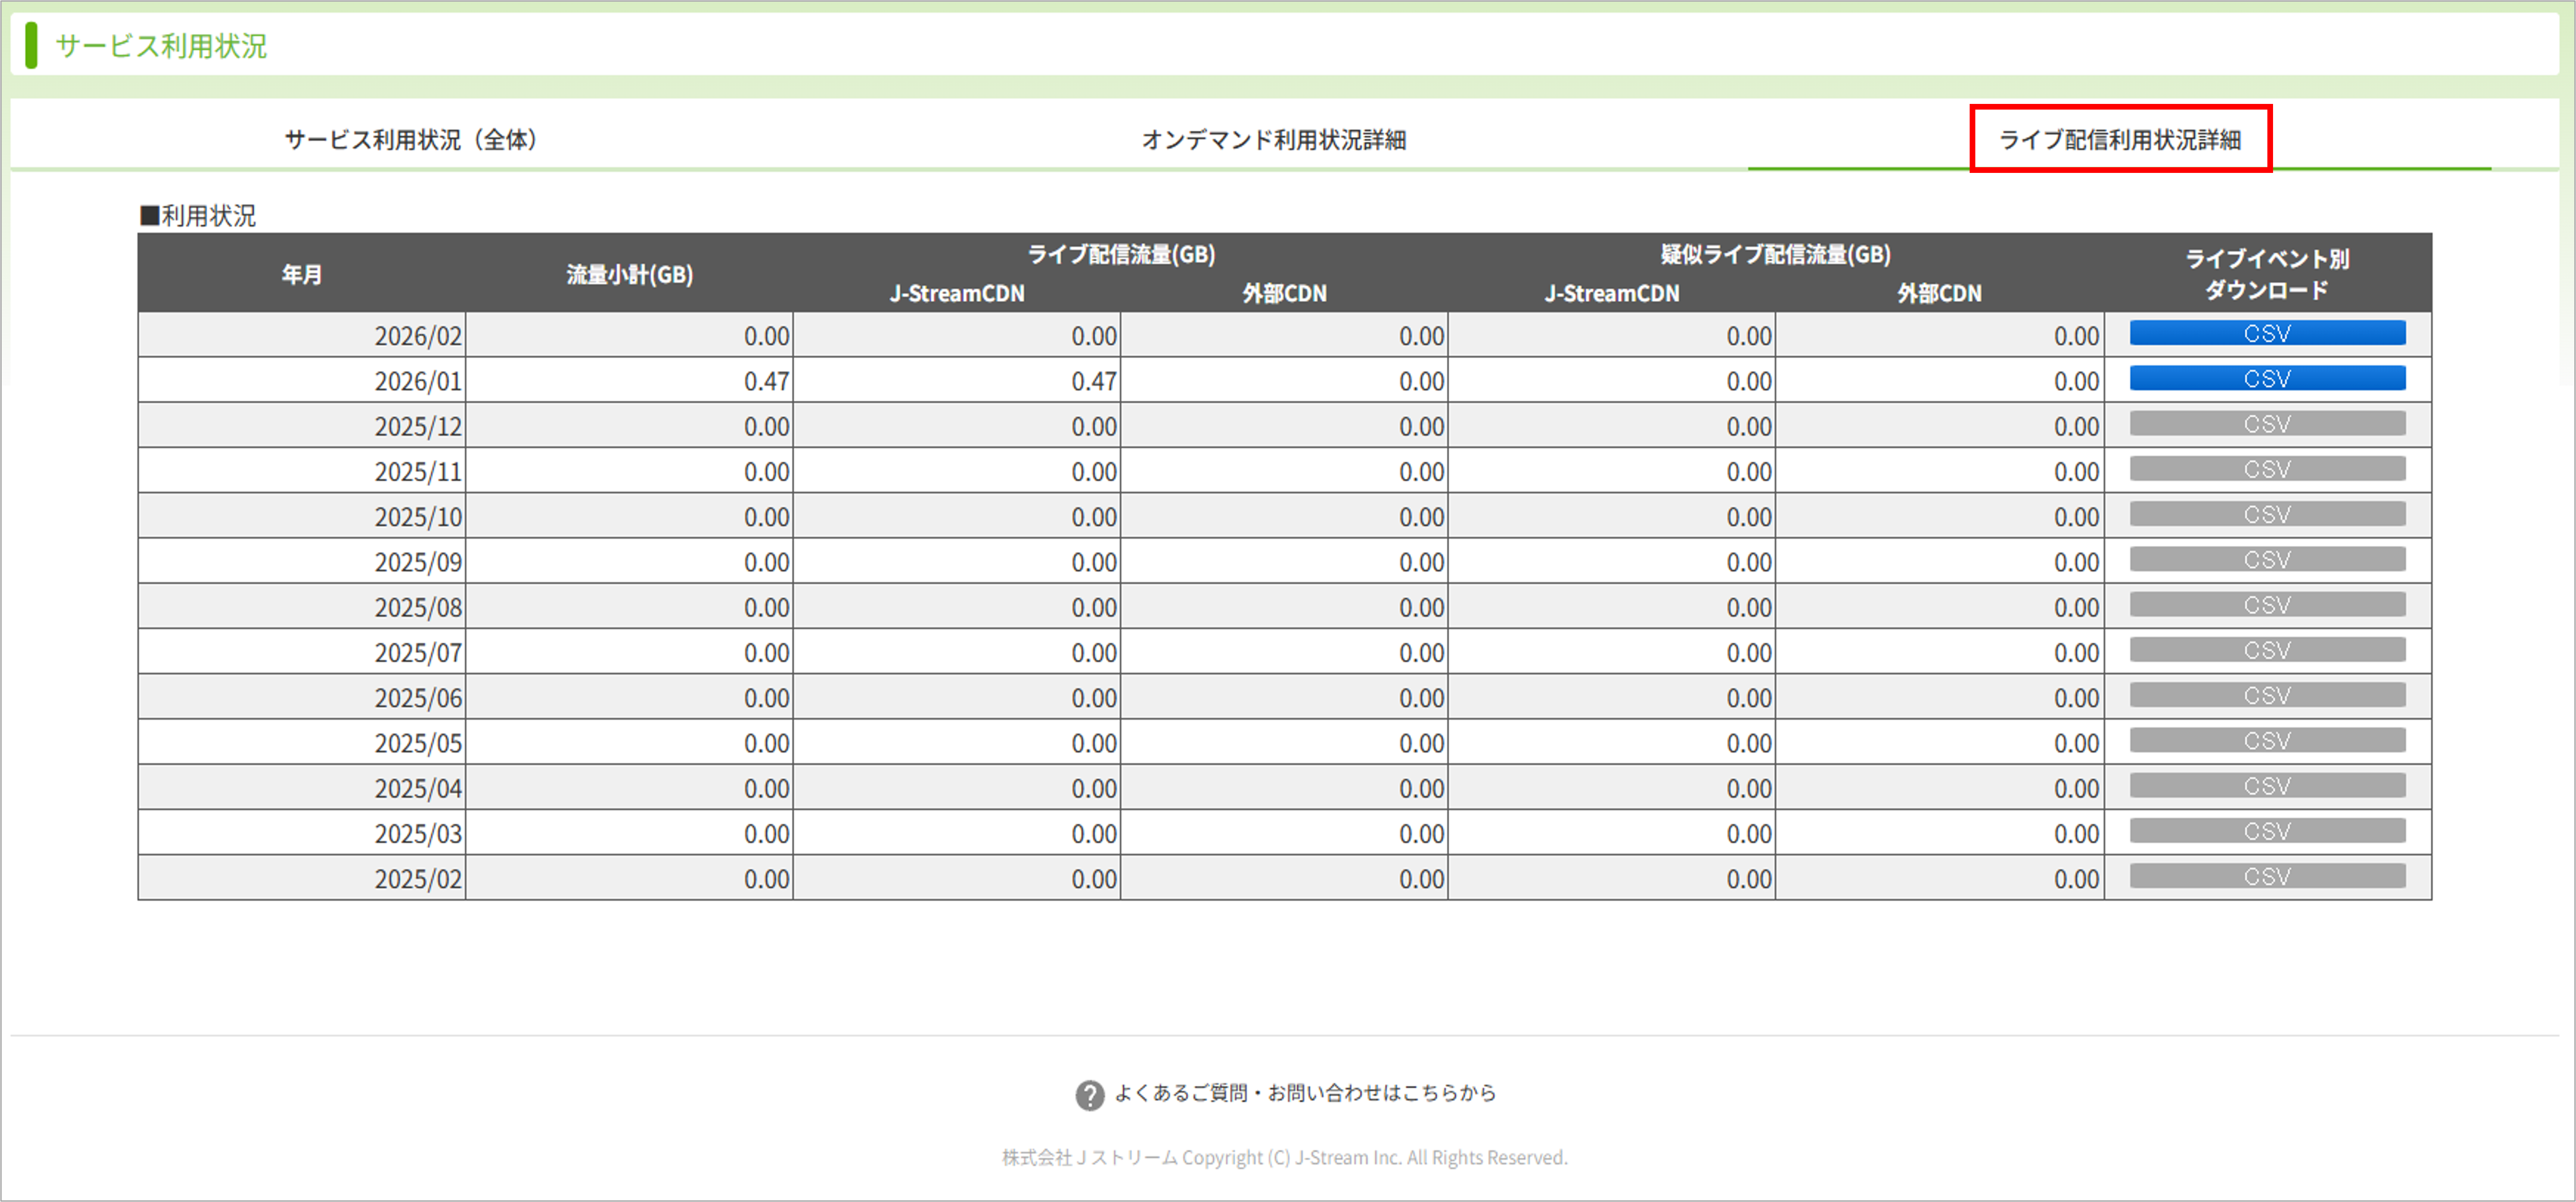
Task: Click the grey CSV button for 2025/11
Action: pos(2267,469)
